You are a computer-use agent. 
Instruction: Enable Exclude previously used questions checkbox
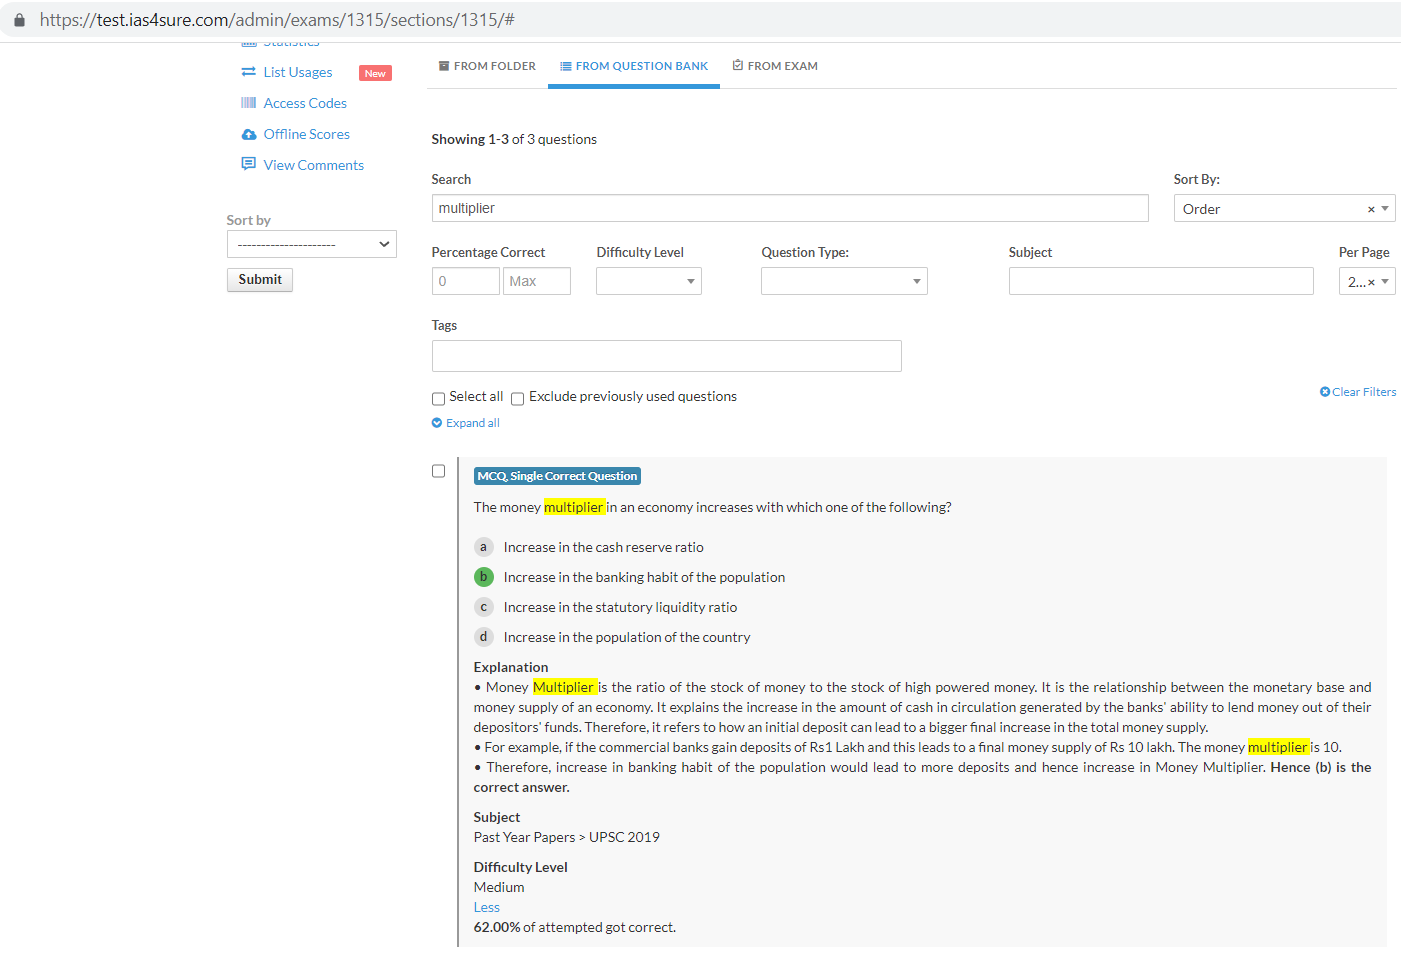click(518, 399)
